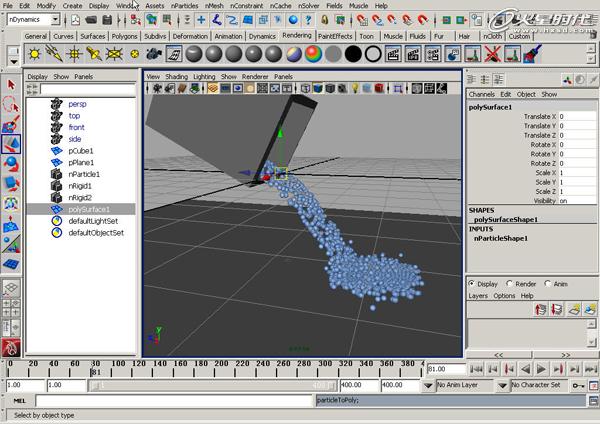Click the directional light shelf icon

(54, 54)
